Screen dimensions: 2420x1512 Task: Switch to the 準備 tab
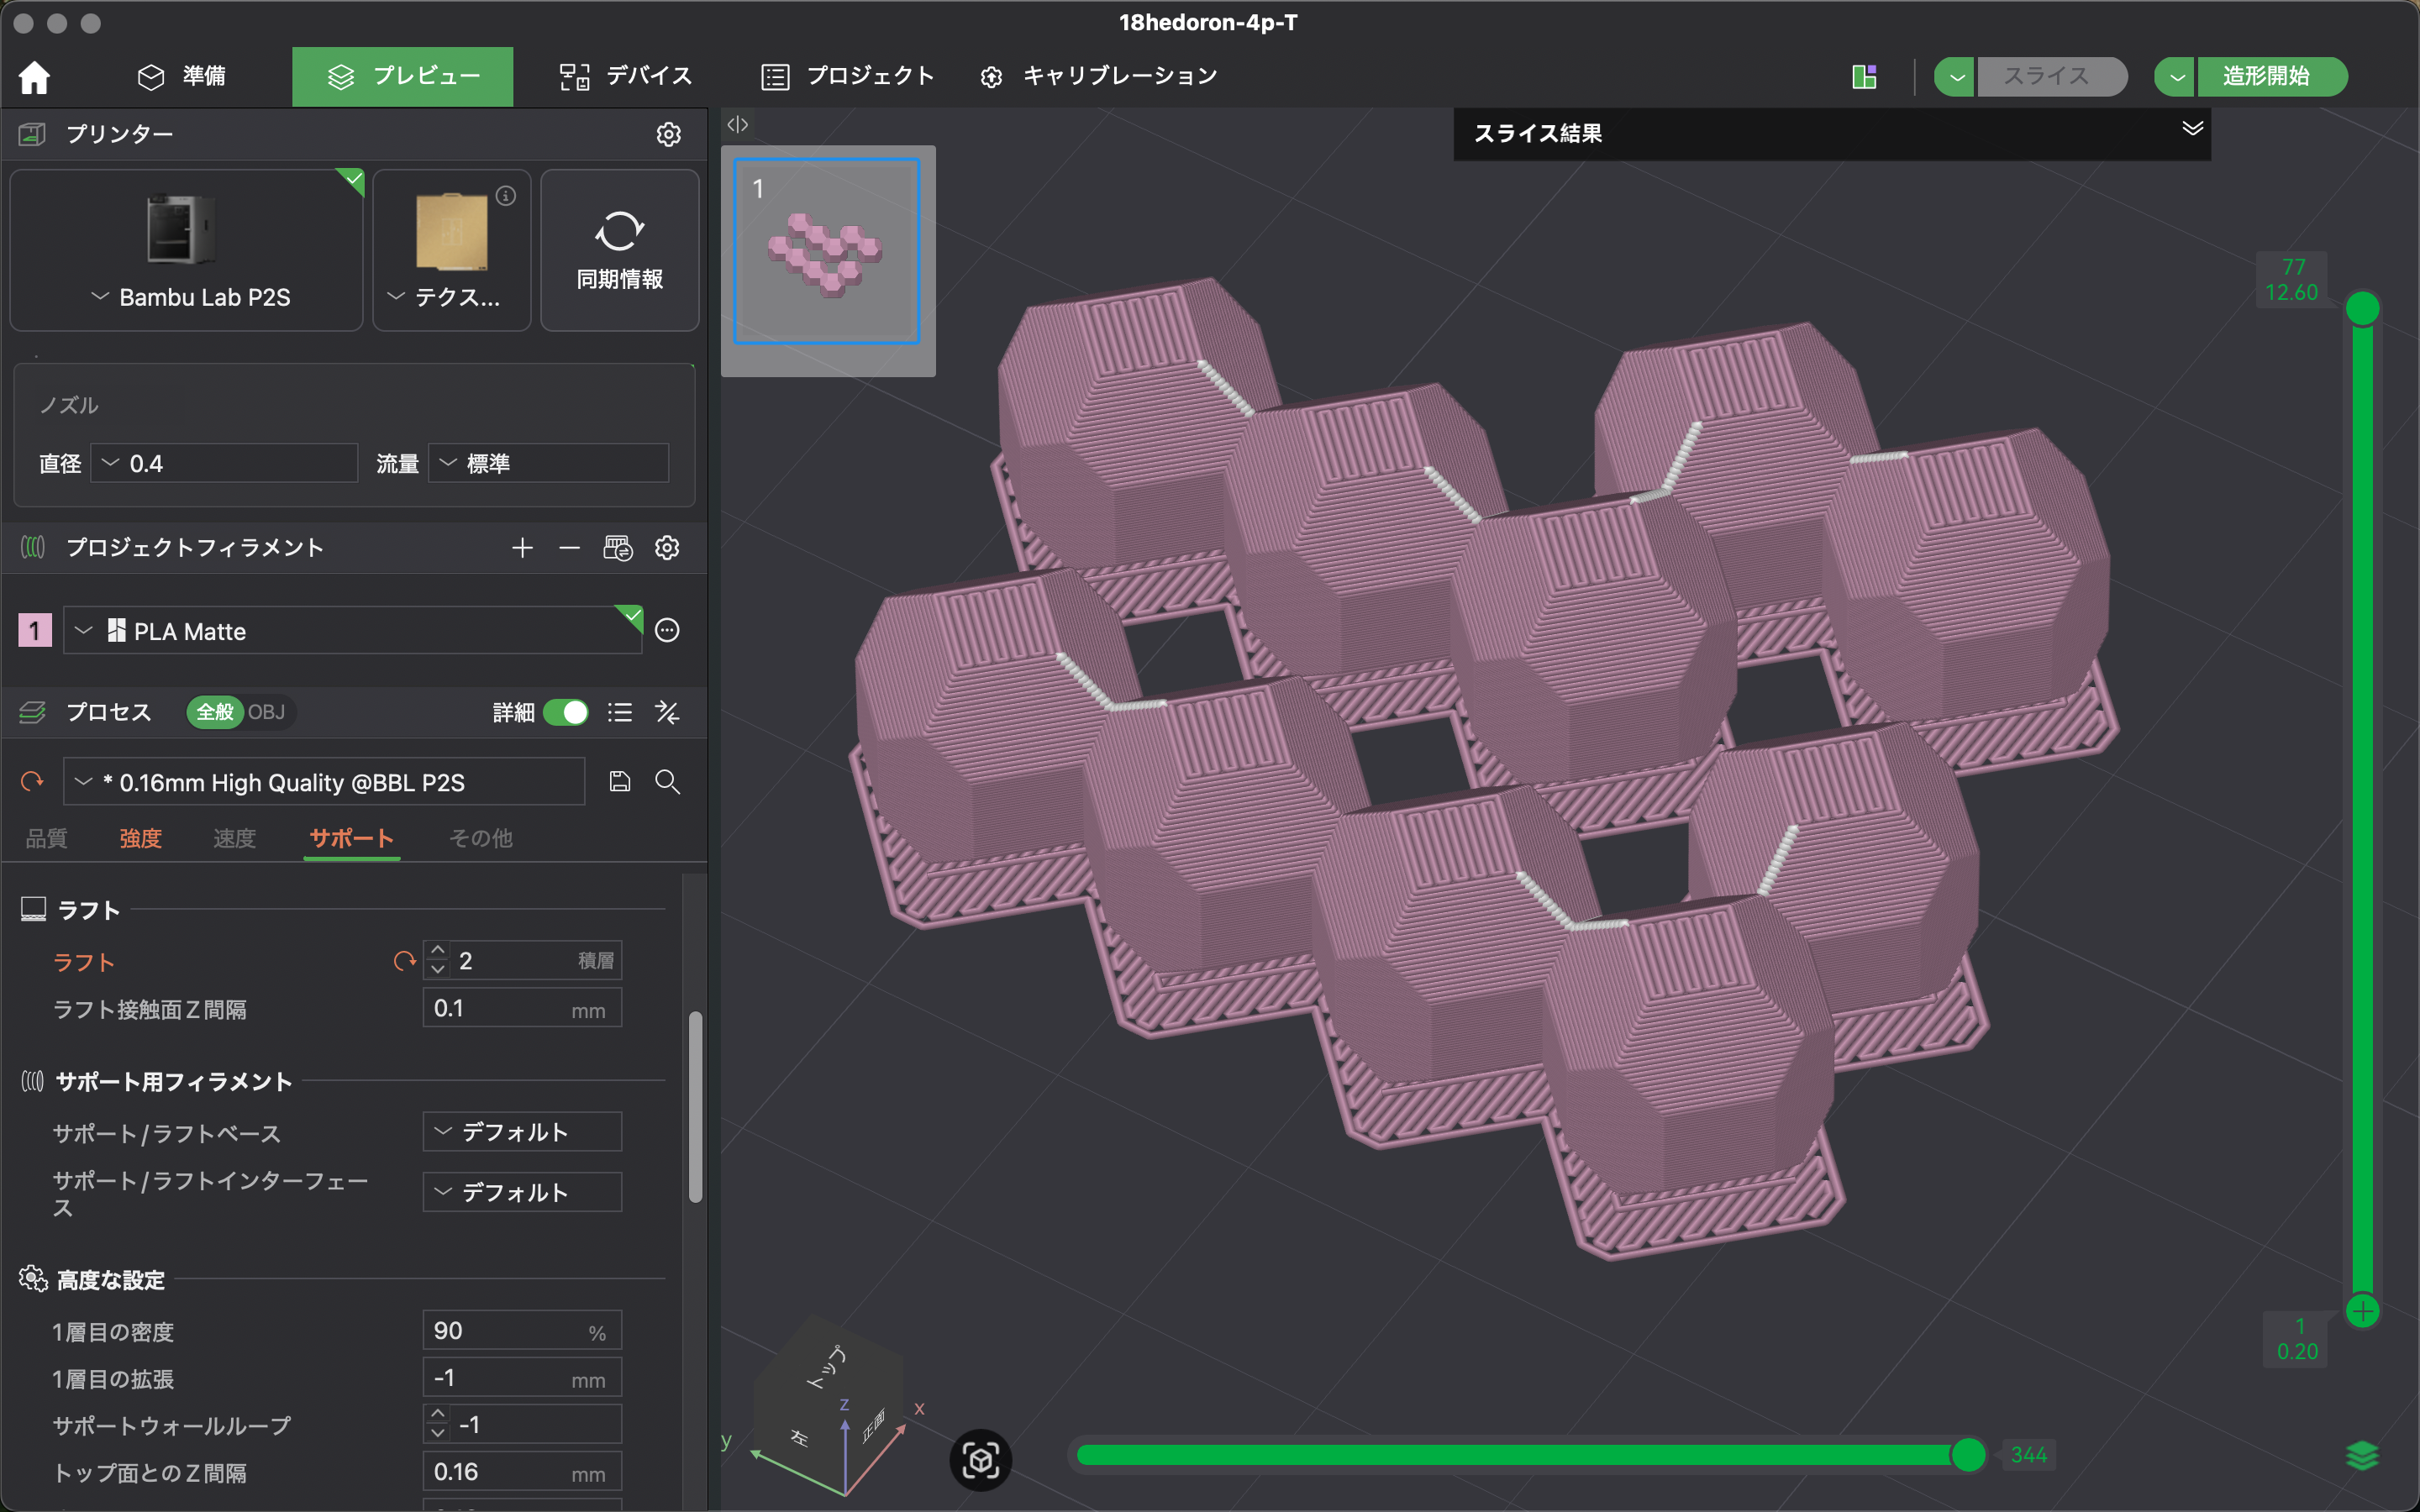pos(182,77)
